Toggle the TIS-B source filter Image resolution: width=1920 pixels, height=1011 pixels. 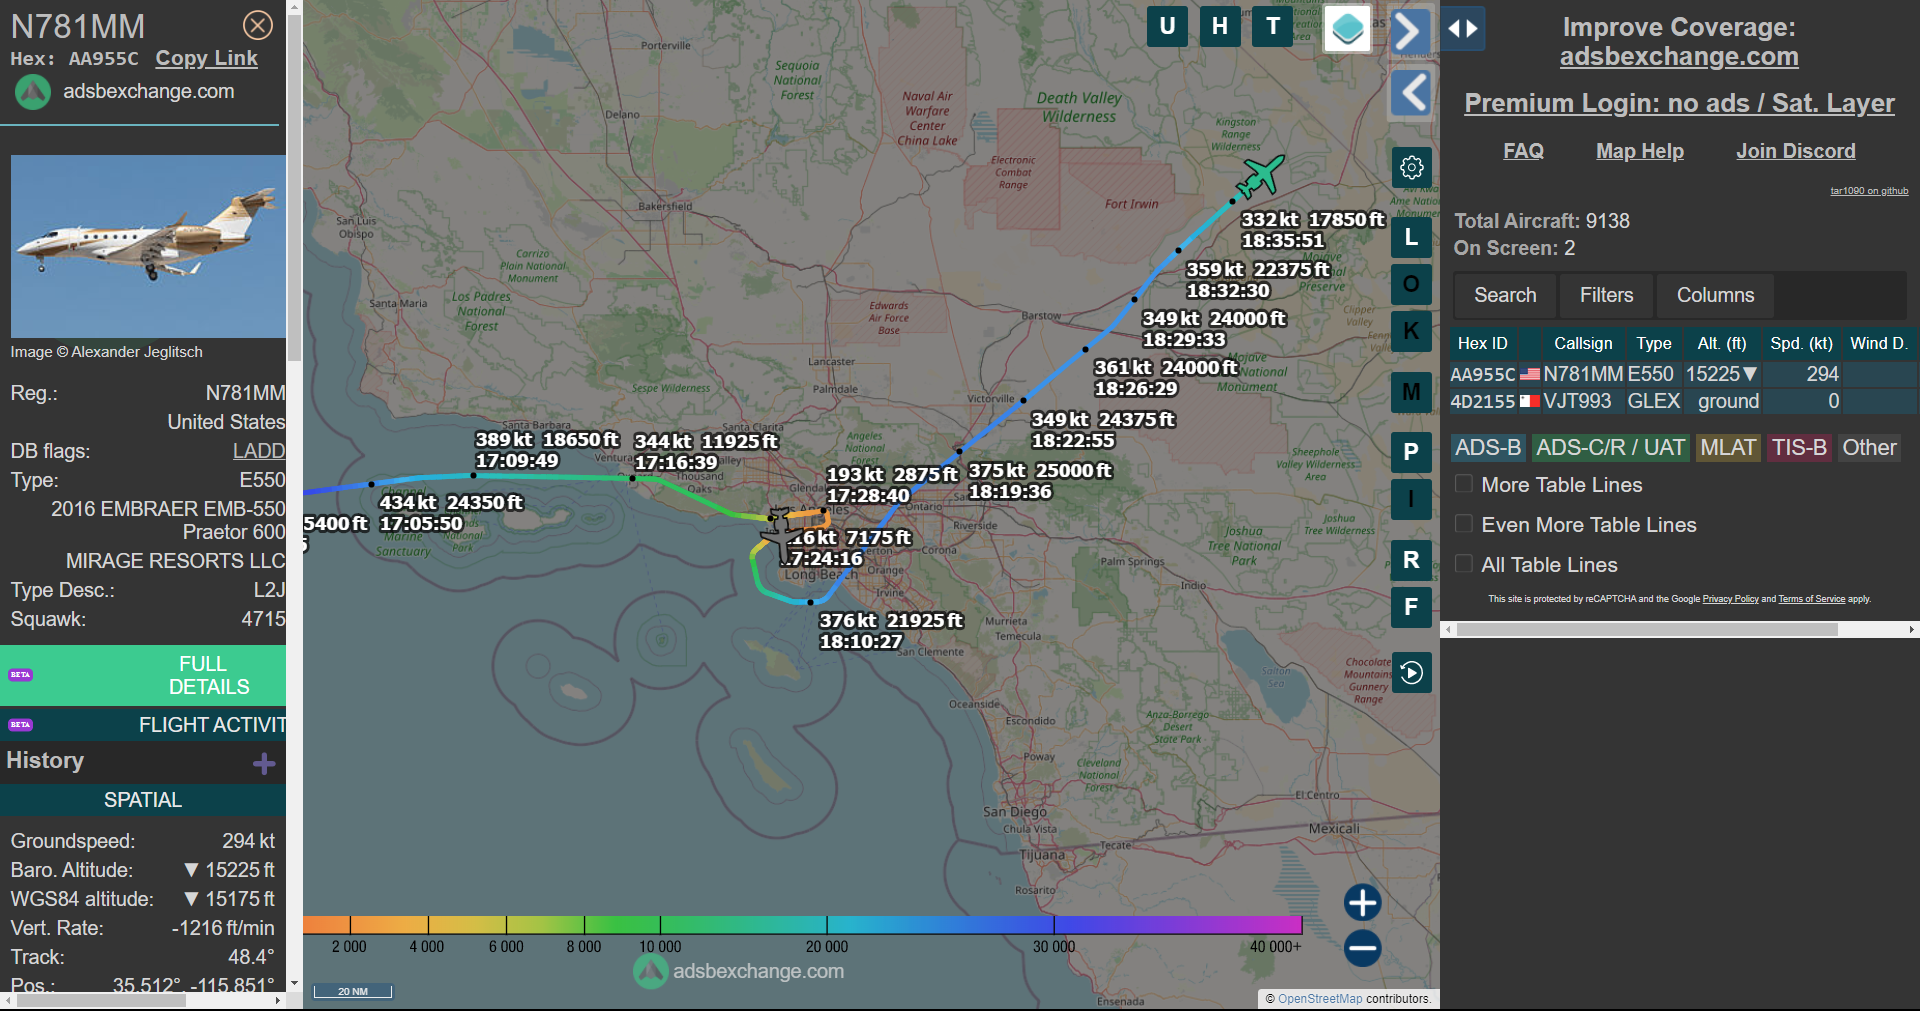click(x=1799, y=448)
